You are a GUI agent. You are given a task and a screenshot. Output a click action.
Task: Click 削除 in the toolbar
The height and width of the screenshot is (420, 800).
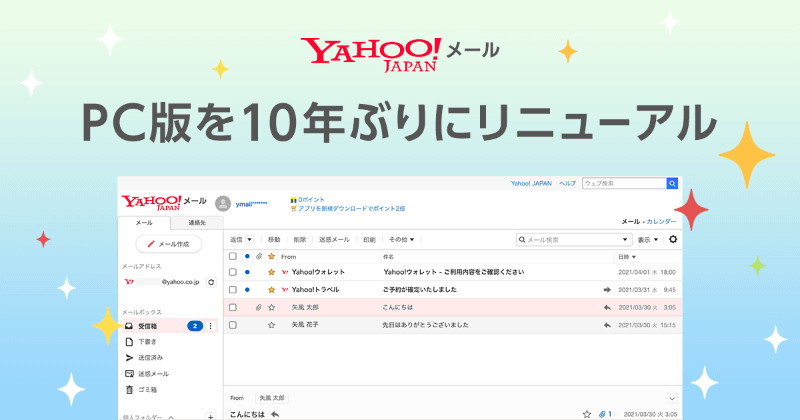point(299,239)
